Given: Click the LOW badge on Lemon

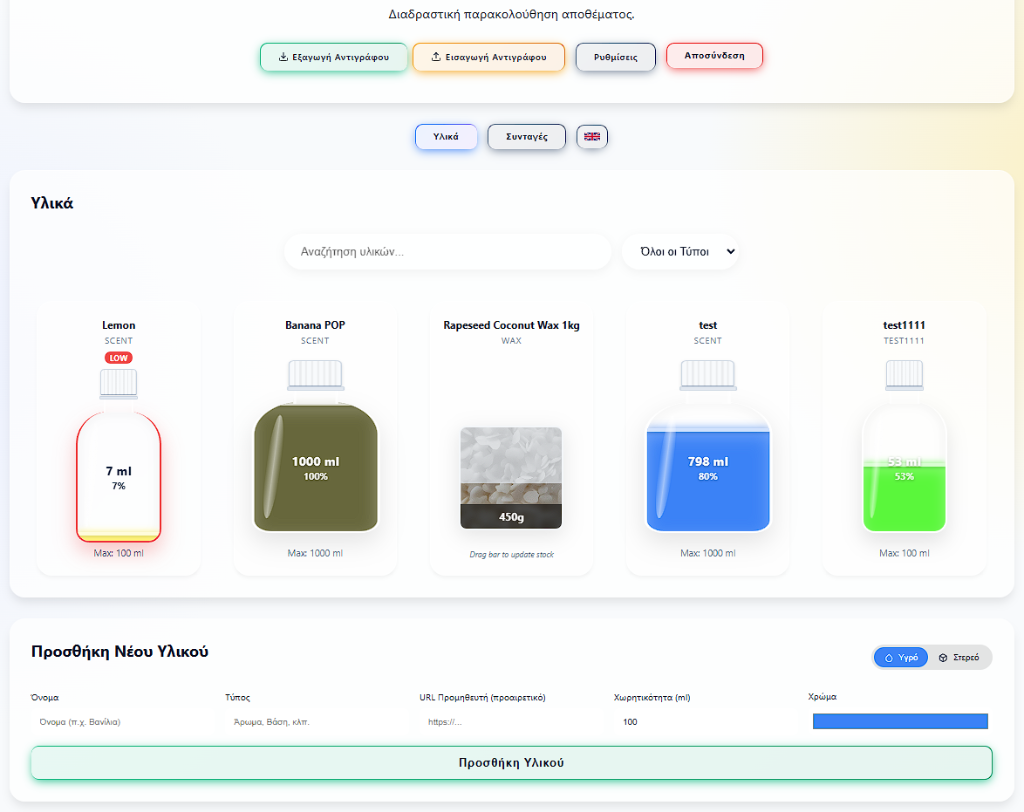Looking at the screenshot, I should 118,357.
